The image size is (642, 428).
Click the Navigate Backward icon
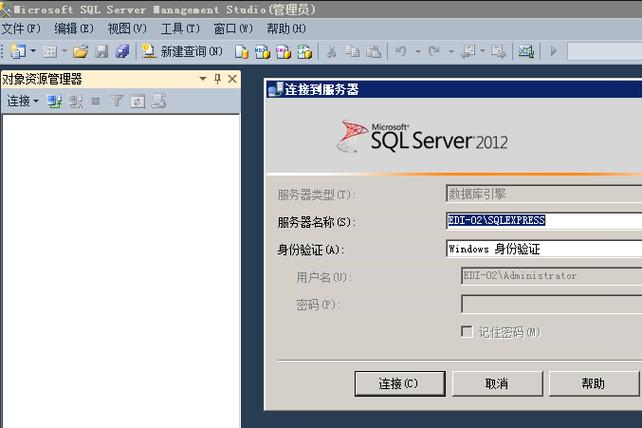point(468,52)
